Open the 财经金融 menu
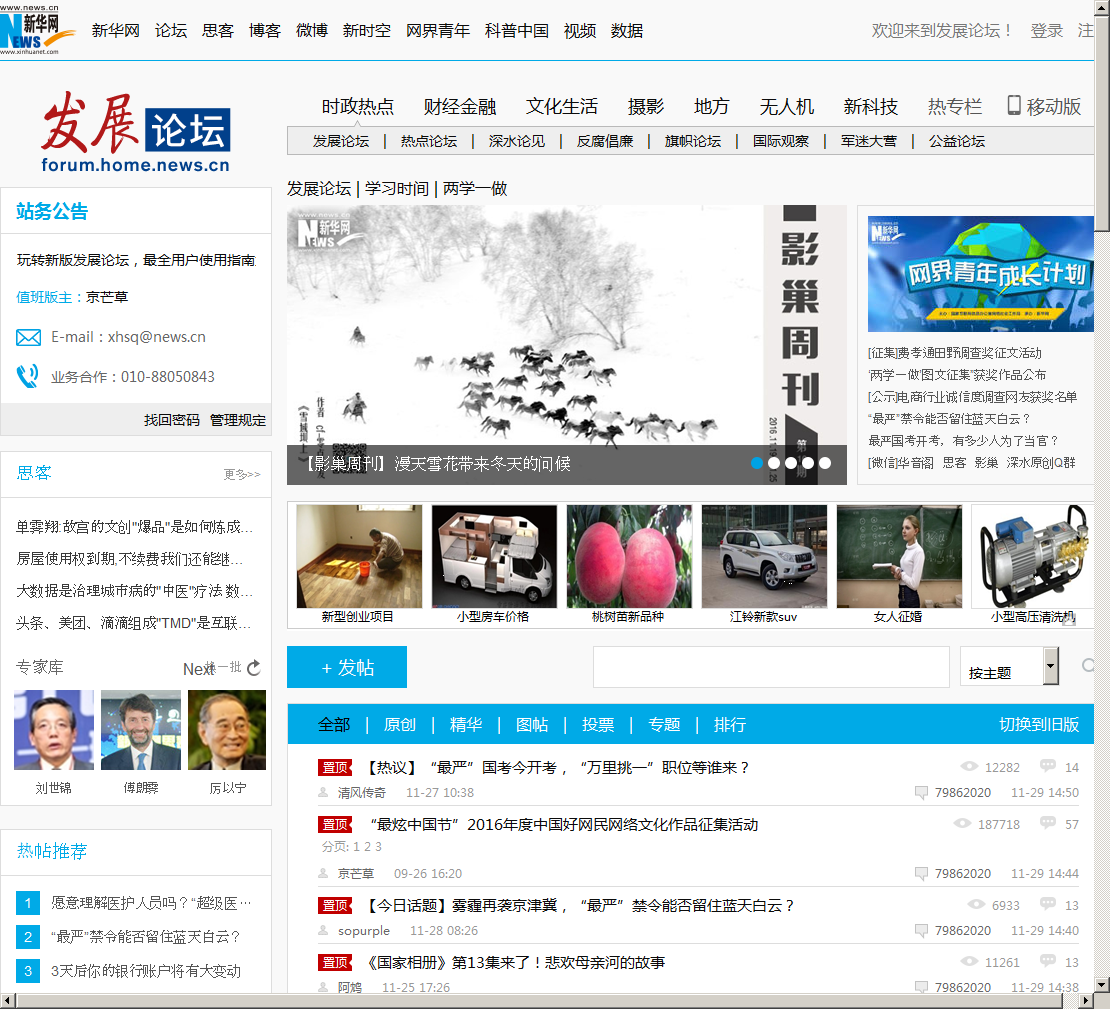Screen dimensions: 1110x1009 coord(459,106)
